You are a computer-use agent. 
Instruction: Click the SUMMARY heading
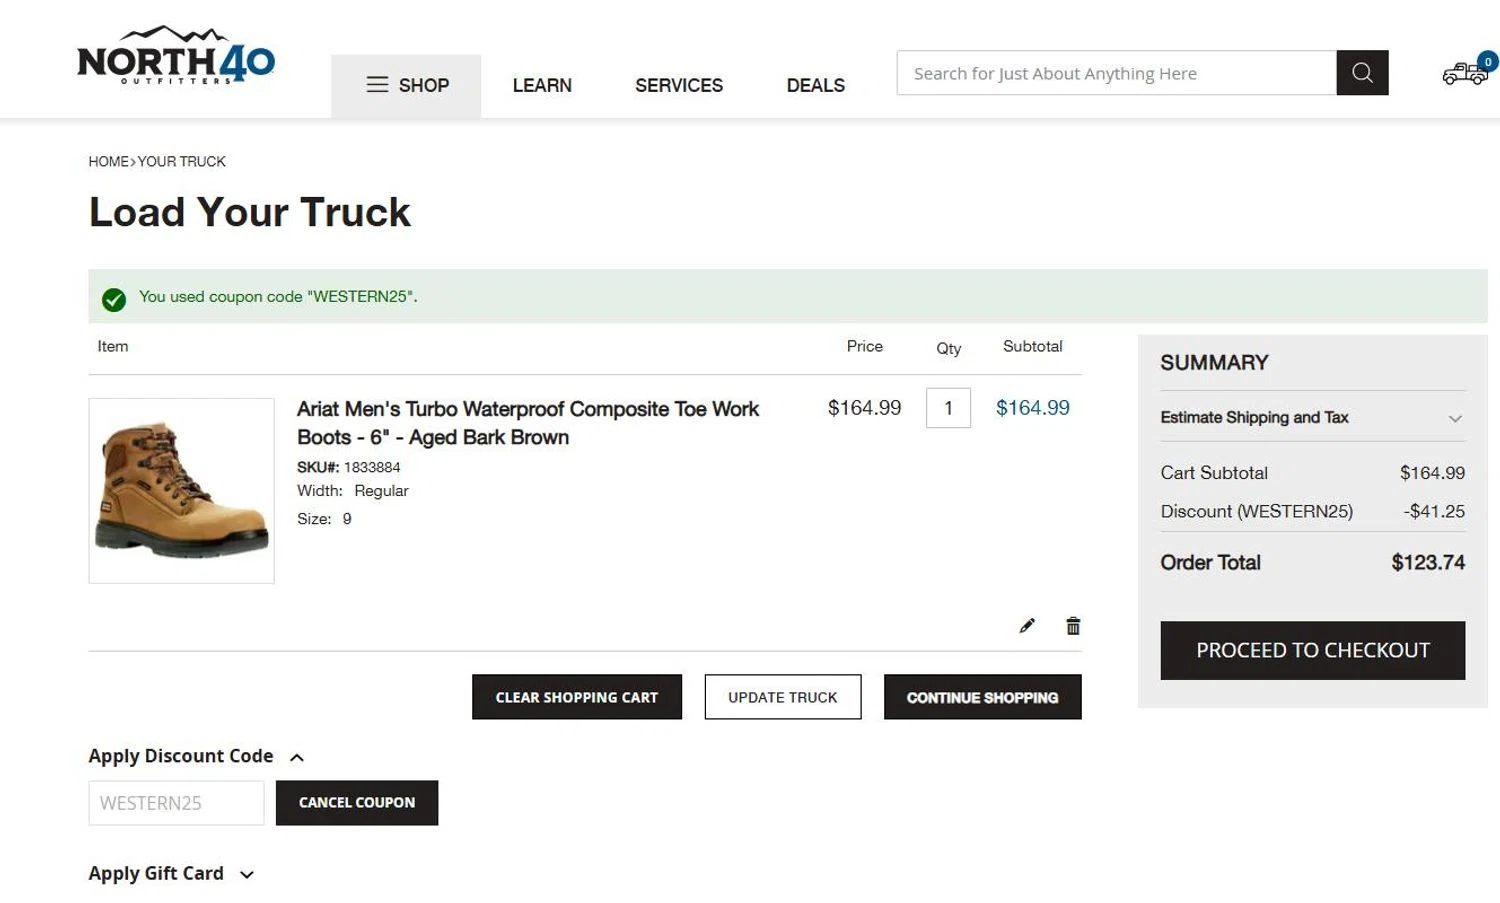(x=1214, y=363)
